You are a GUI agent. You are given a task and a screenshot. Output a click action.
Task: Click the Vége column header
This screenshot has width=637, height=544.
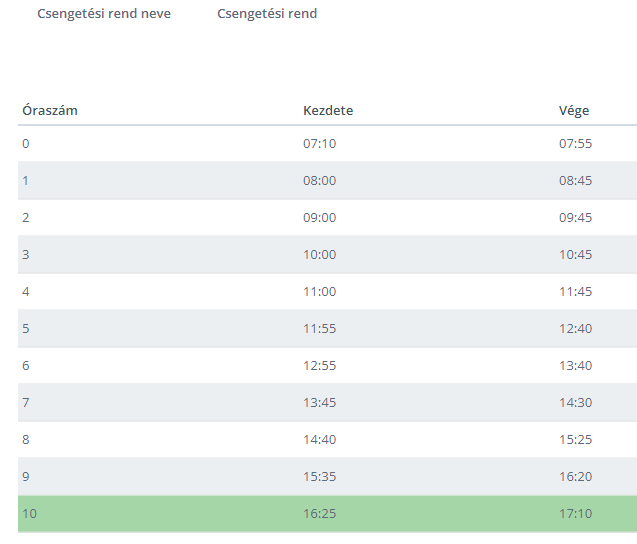pos(574,111)
